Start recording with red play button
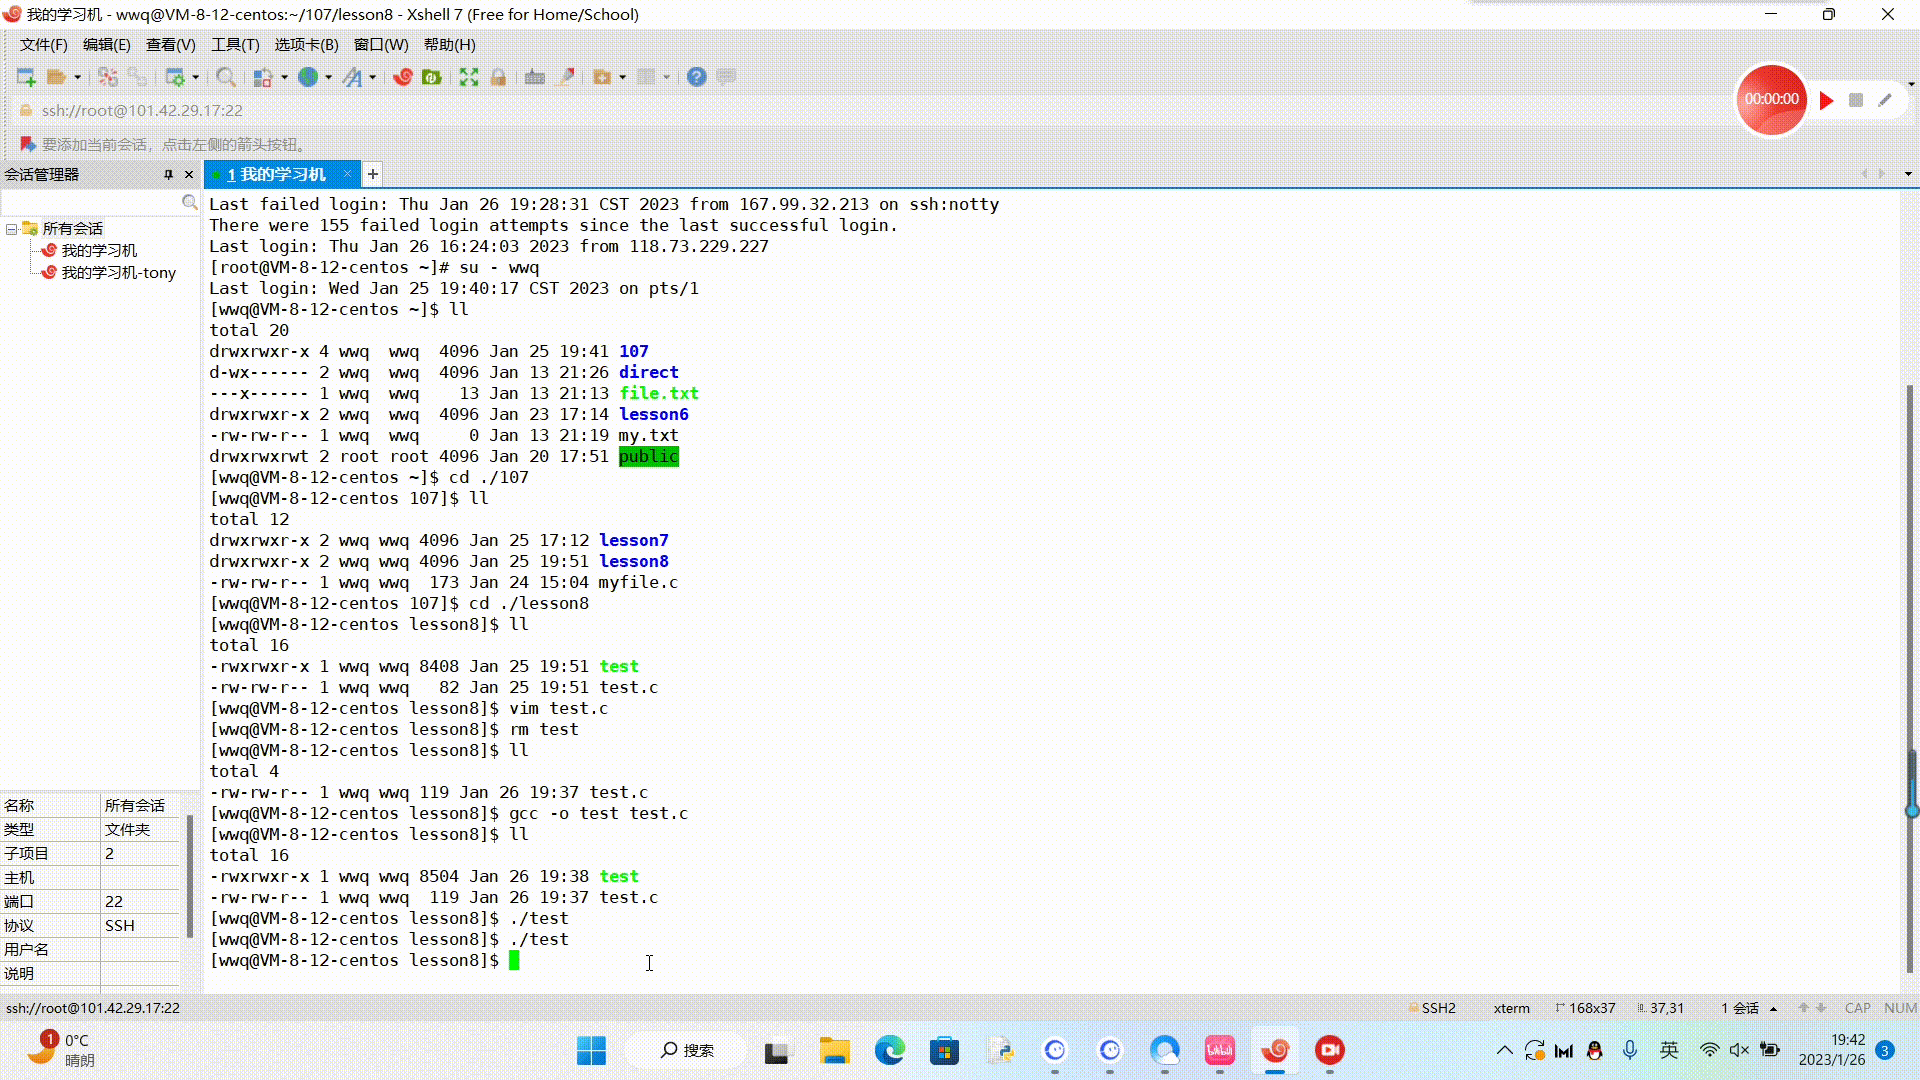This screenshot has width=1920, height=1080. [1826, 100]
